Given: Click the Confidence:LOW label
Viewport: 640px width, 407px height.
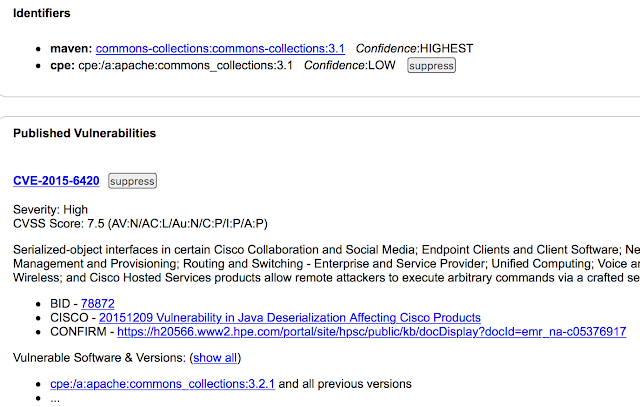Looking at the screenshot, I should [349, 65].
